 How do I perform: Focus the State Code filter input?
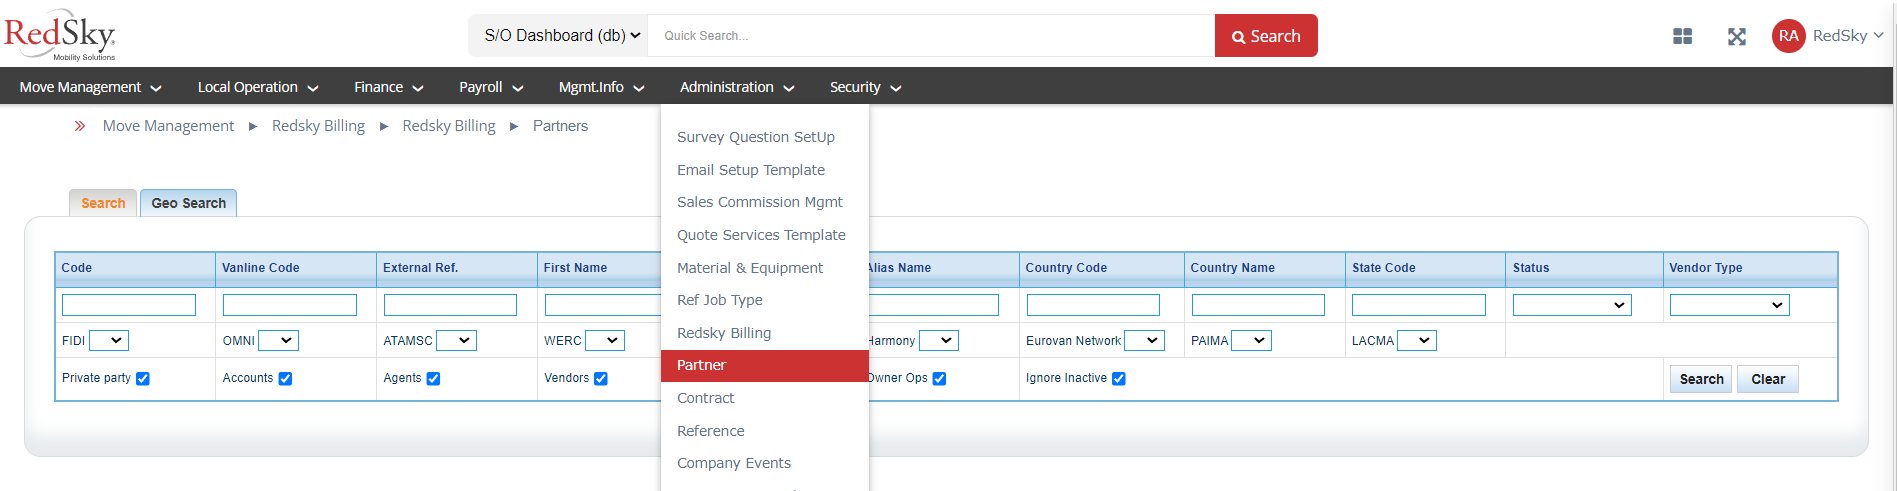(x=1419, y=305)
